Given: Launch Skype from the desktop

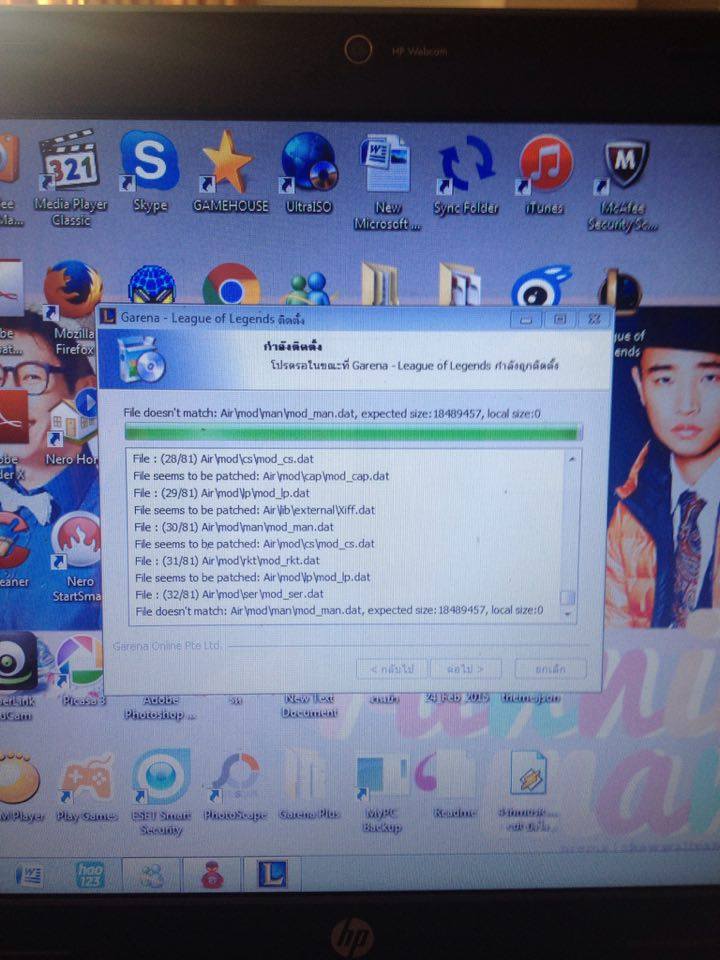Looking at the screenshot, I should coord(149,171).
